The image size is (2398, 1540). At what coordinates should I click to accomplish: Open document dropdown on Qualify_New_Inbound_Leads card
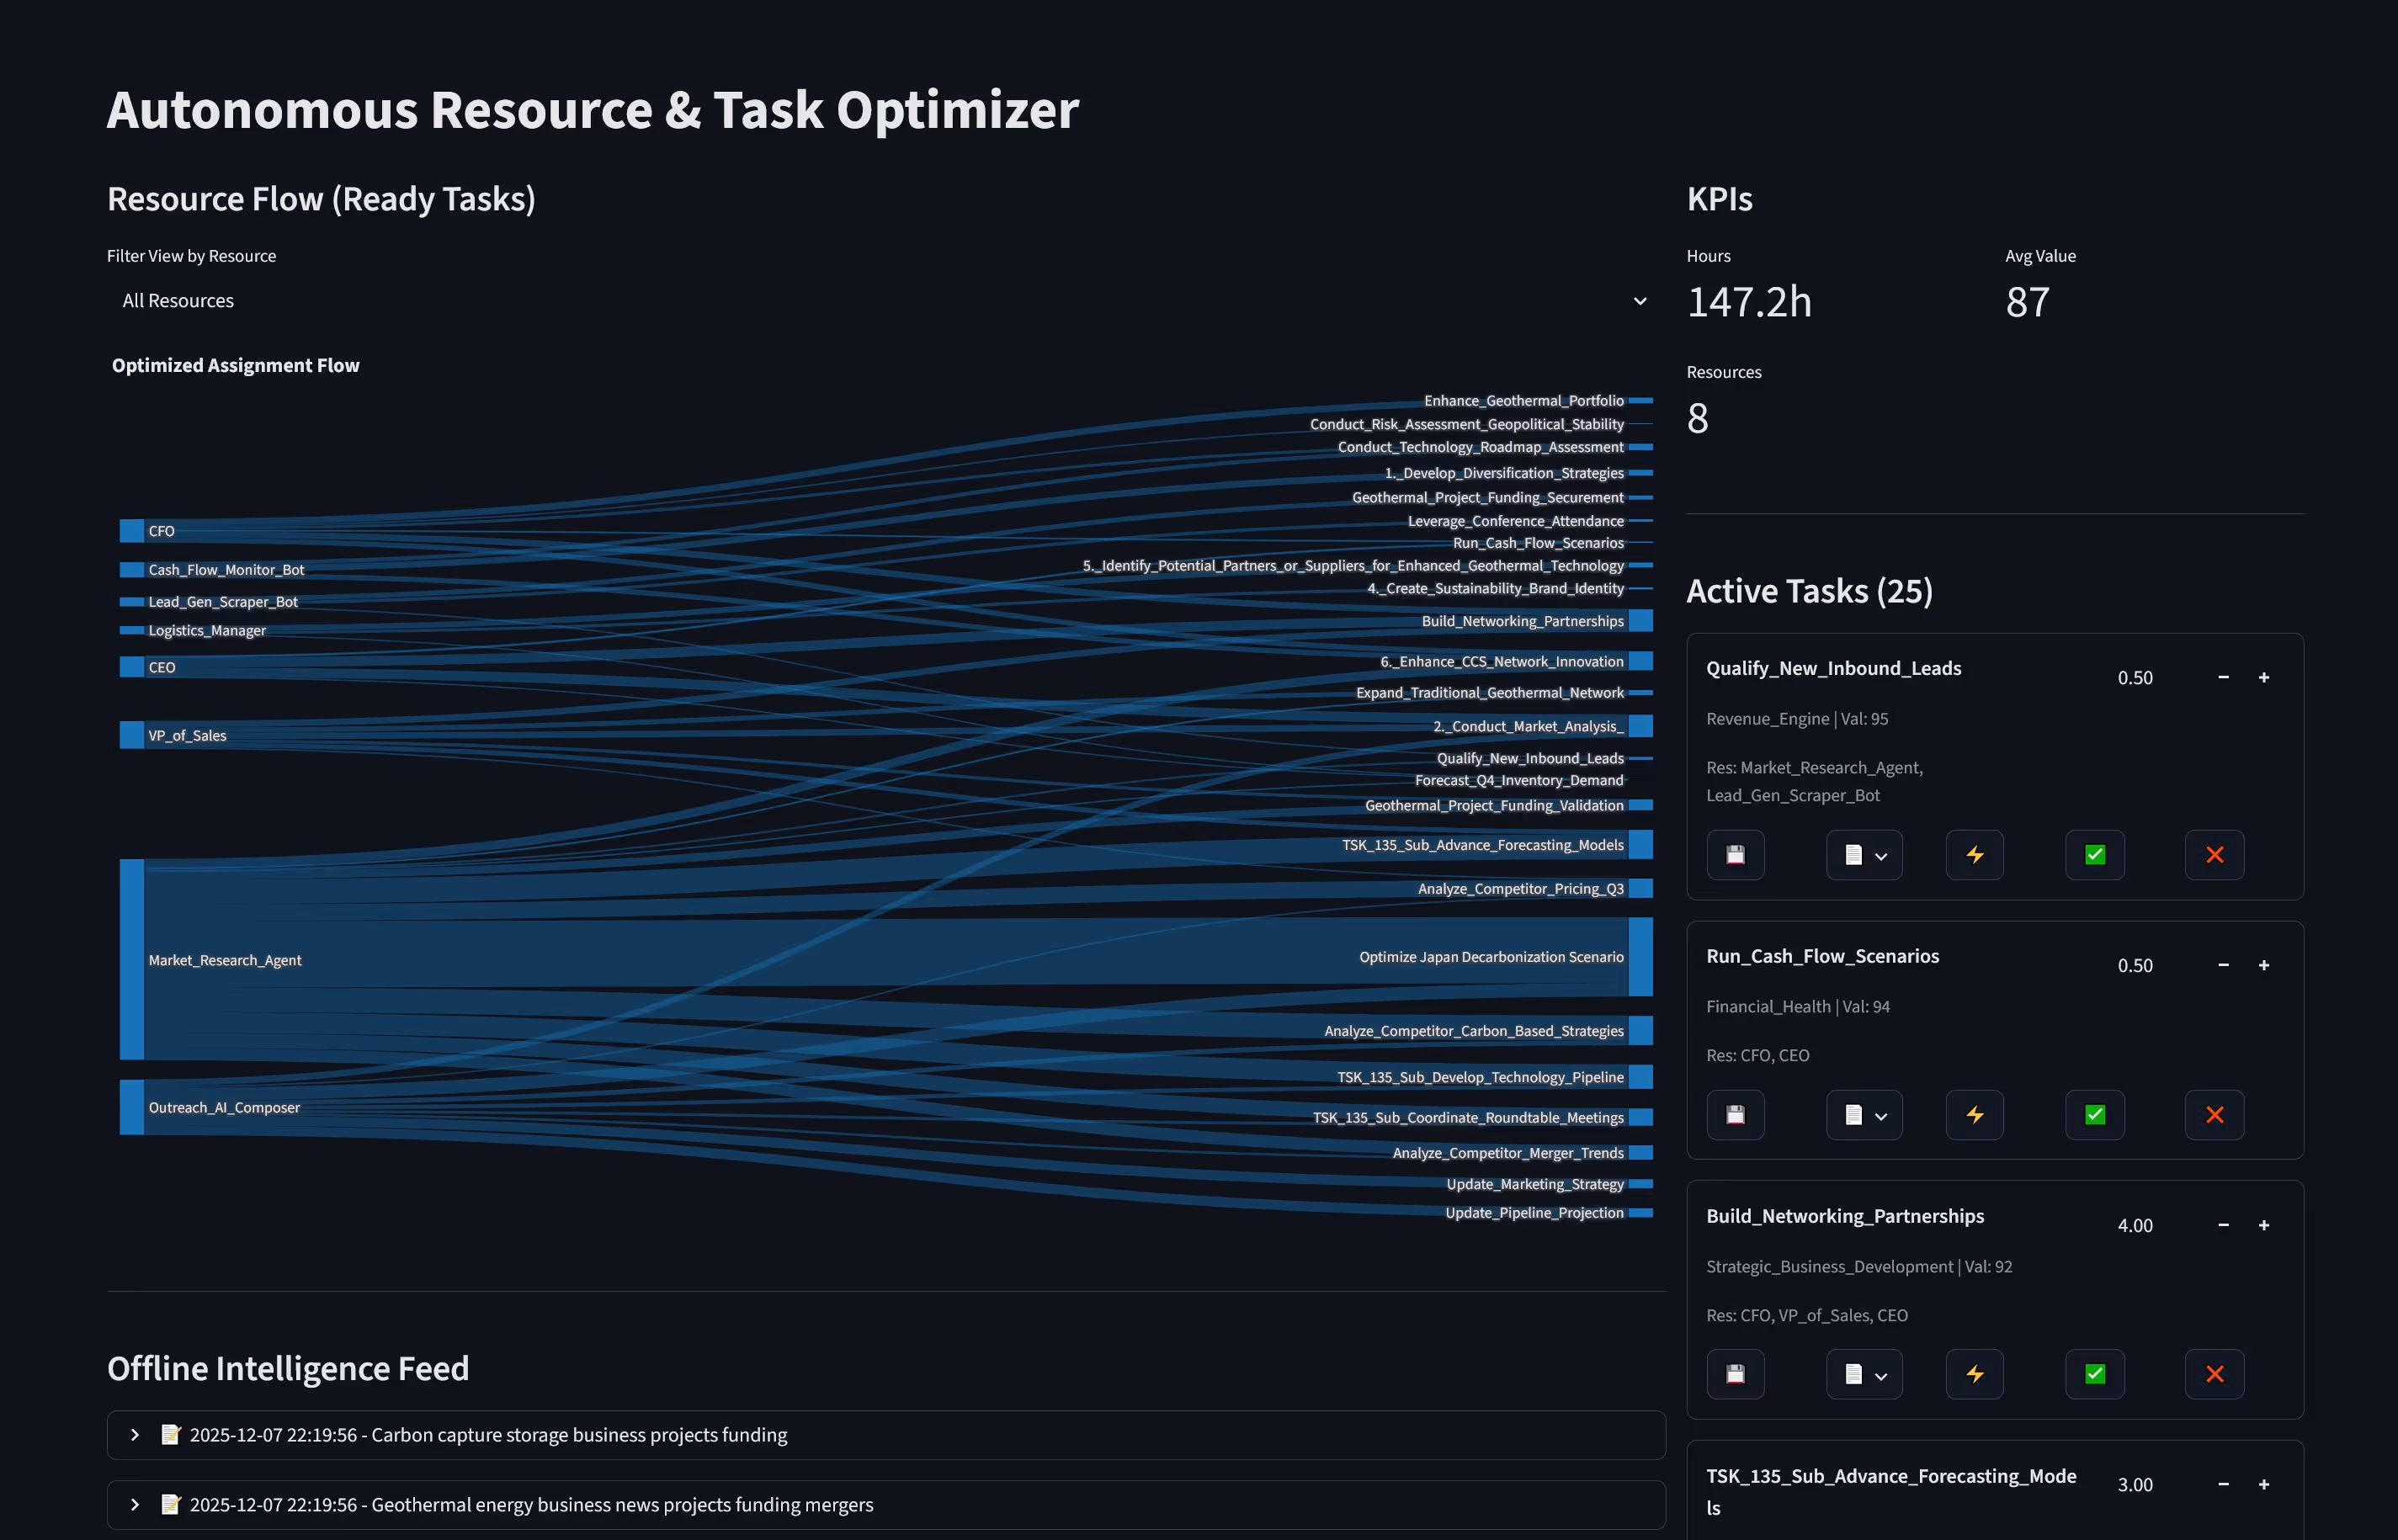[1864, 855]
